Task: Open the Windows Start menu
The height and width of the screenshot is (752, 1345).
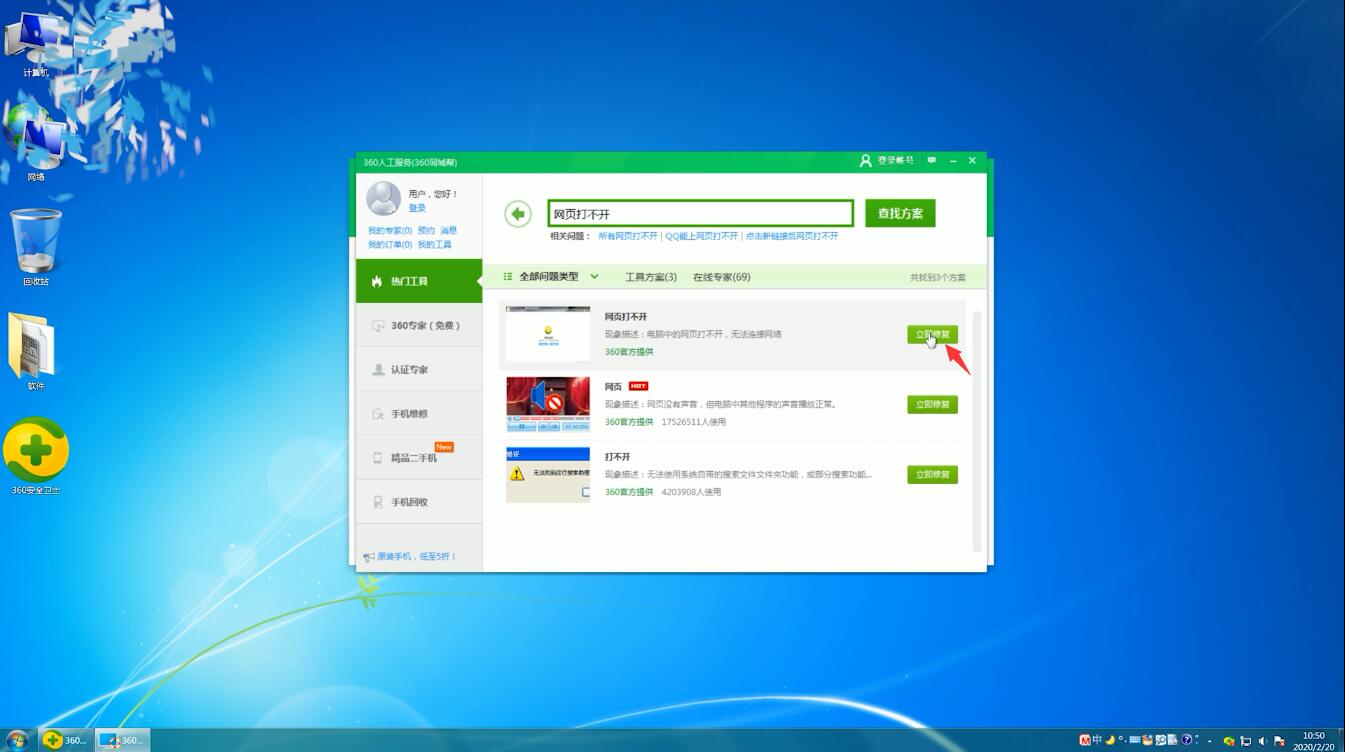Action: (x=17, y=740)
